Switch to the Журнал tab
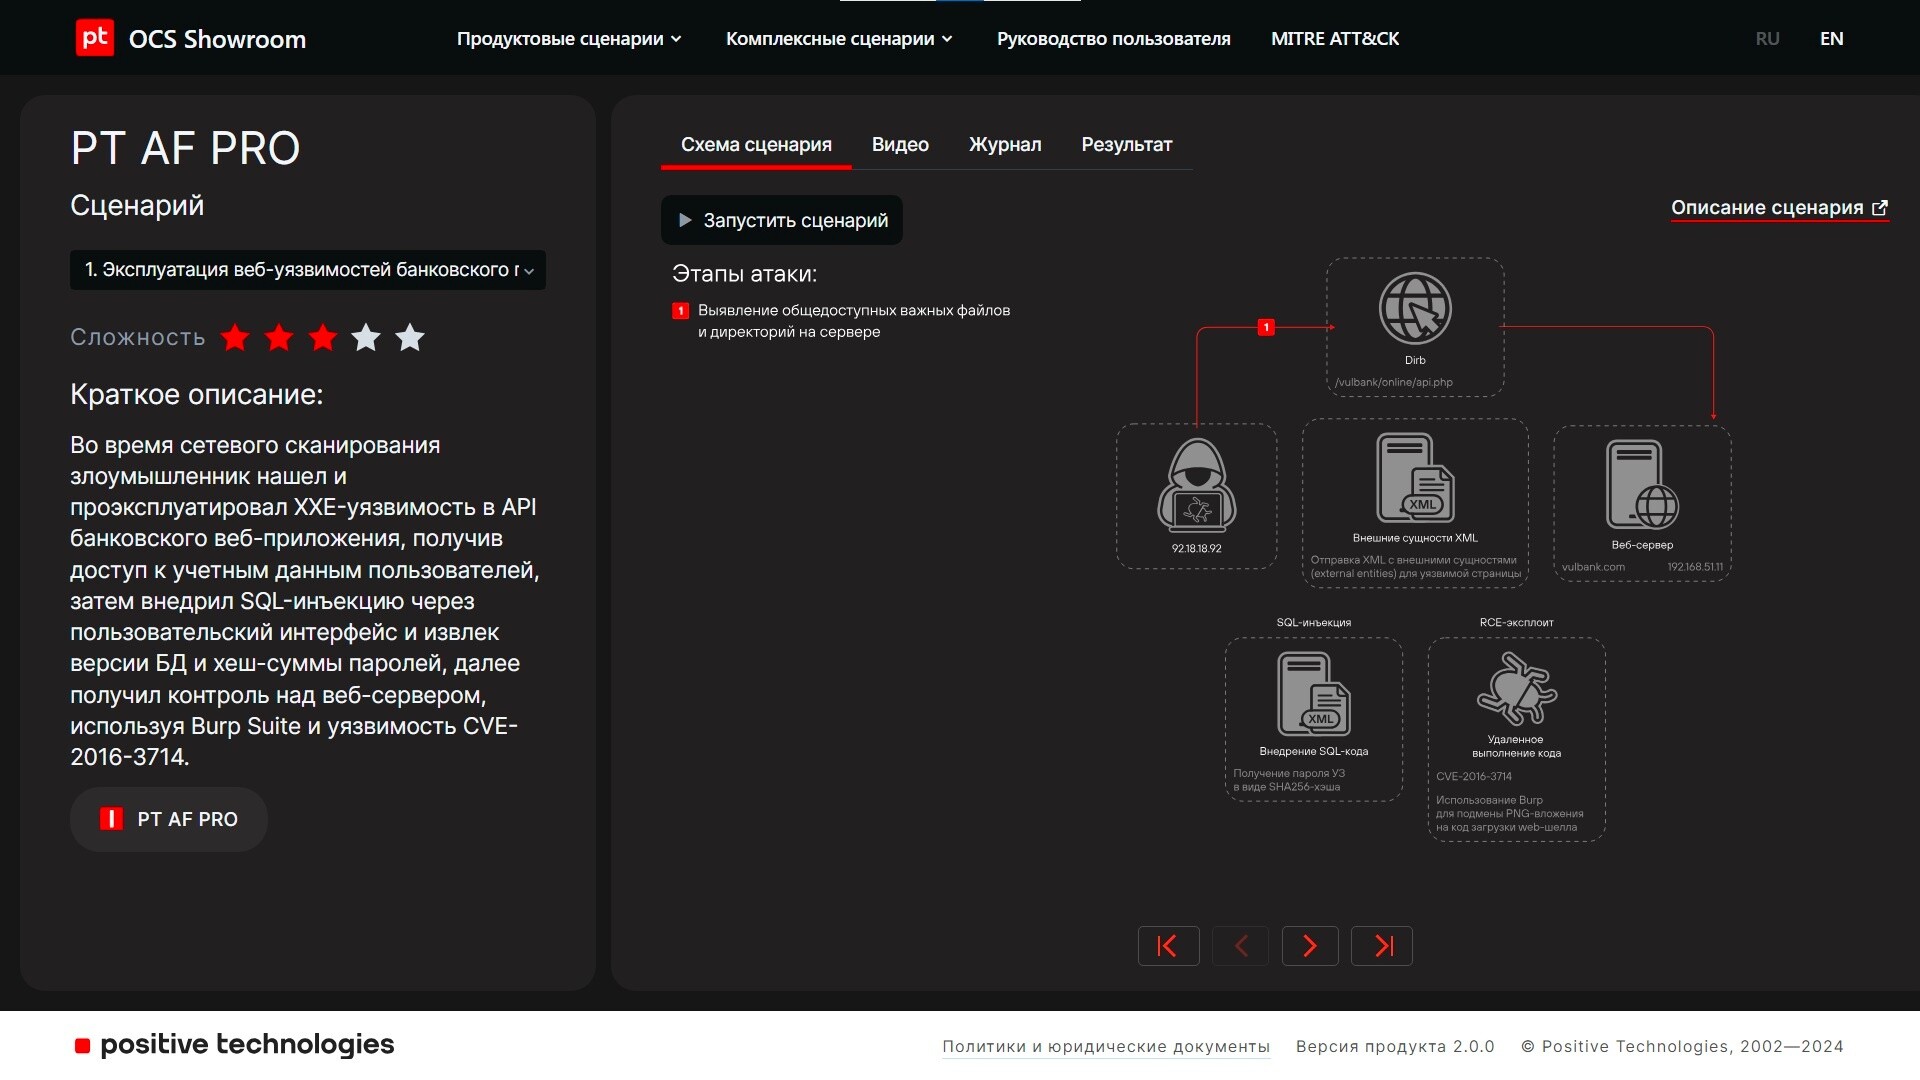The width and height of the screenshot is (1920, 1080). click(x=1005, y=145)
